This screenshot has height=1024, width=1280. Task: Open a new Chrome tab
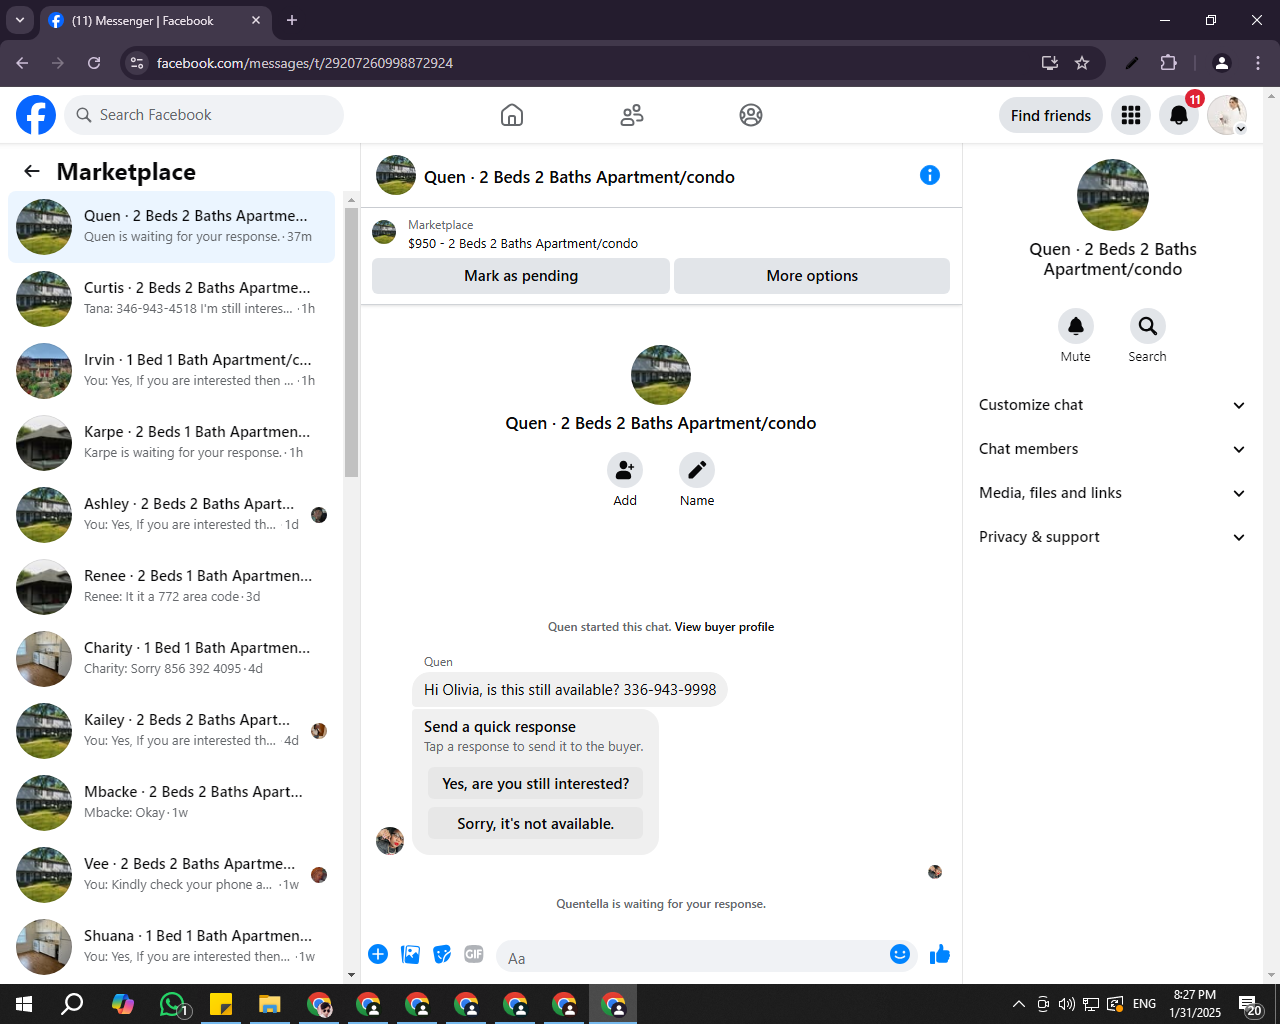[292, 20]
